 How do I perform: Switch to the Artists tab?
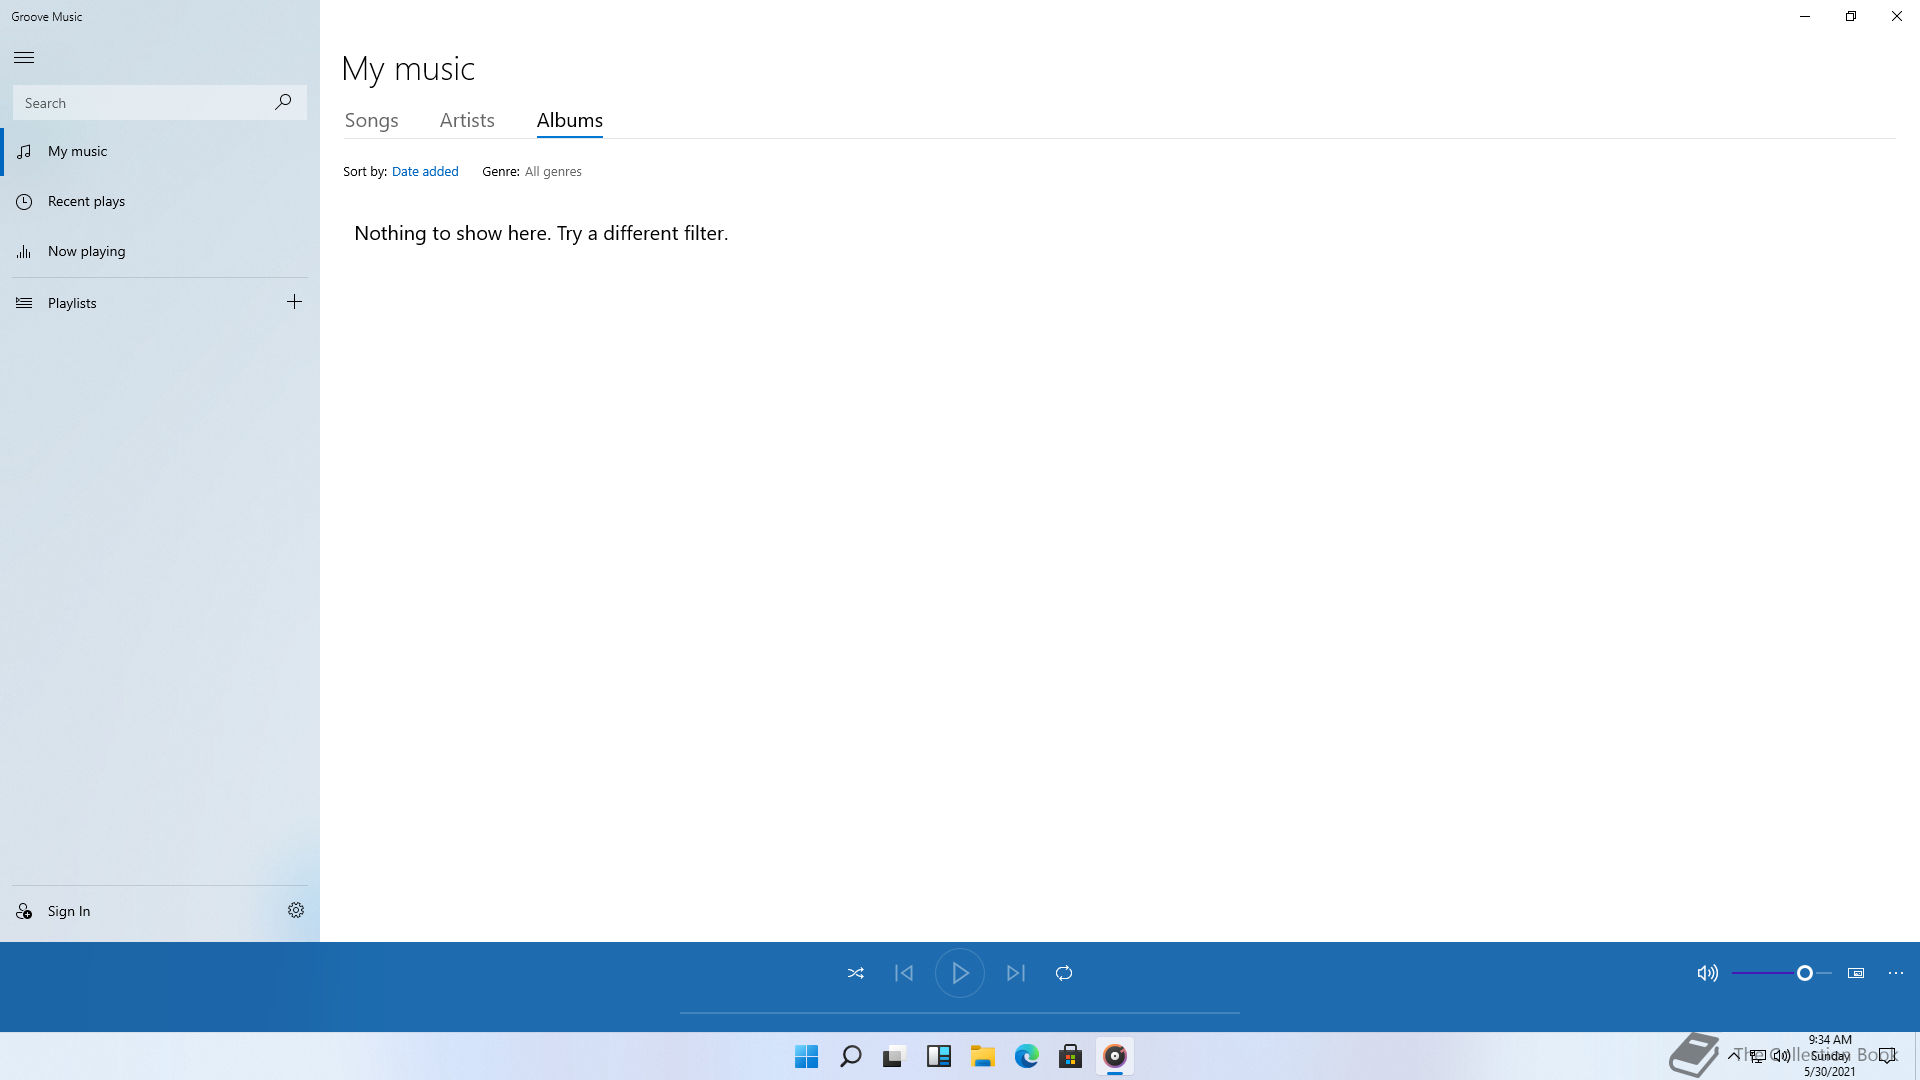pyautogui.click(x=467, y=120)
